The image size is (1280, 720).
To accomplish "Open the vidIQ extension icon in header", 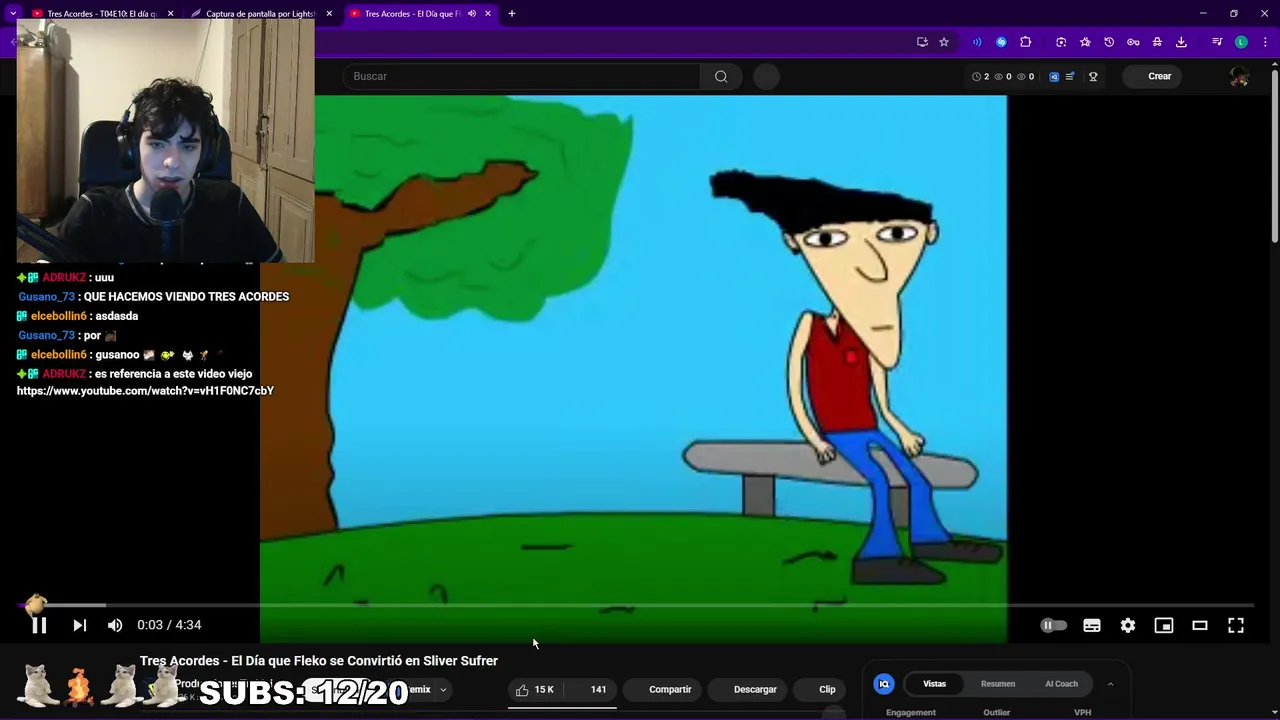I will coord(1054,77).
